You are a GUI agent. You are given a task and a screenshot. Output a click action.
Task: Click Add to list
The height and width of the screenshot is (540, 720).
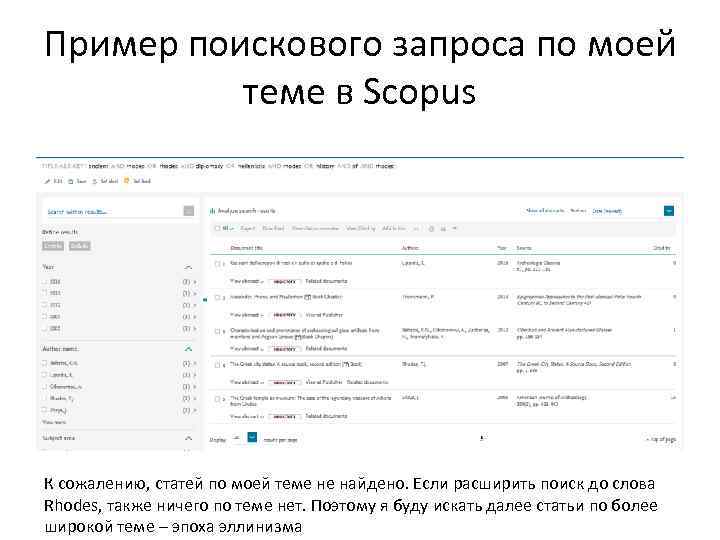click(x=394, y=228)
